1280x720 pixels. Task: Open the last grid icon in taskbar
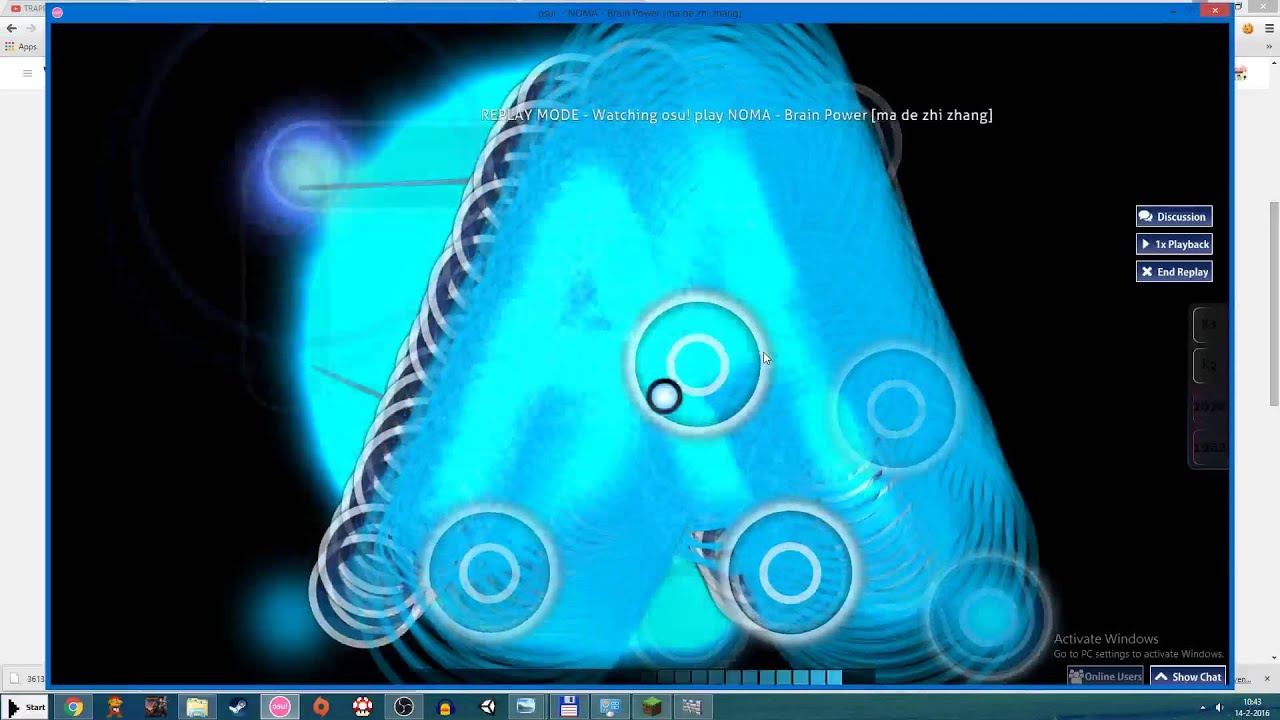click(692, 707)
